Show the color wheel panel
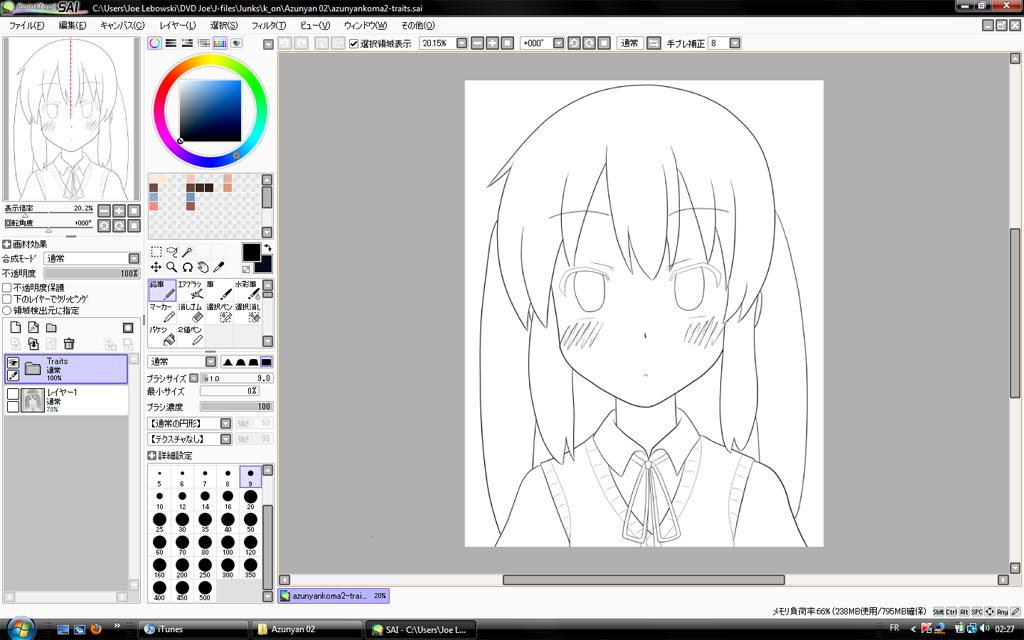 155,43
